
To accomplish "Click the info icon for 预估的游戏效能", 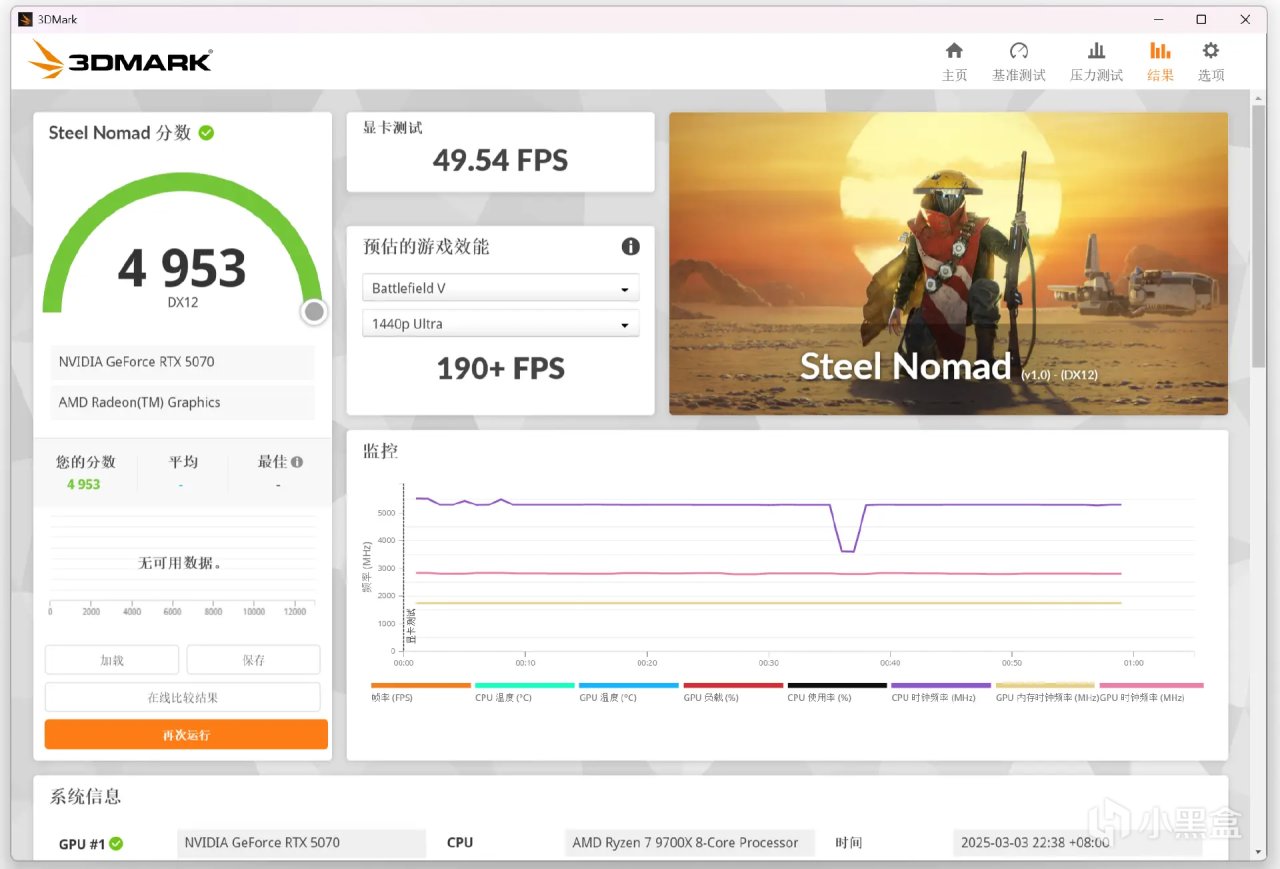I will [630, 246].
